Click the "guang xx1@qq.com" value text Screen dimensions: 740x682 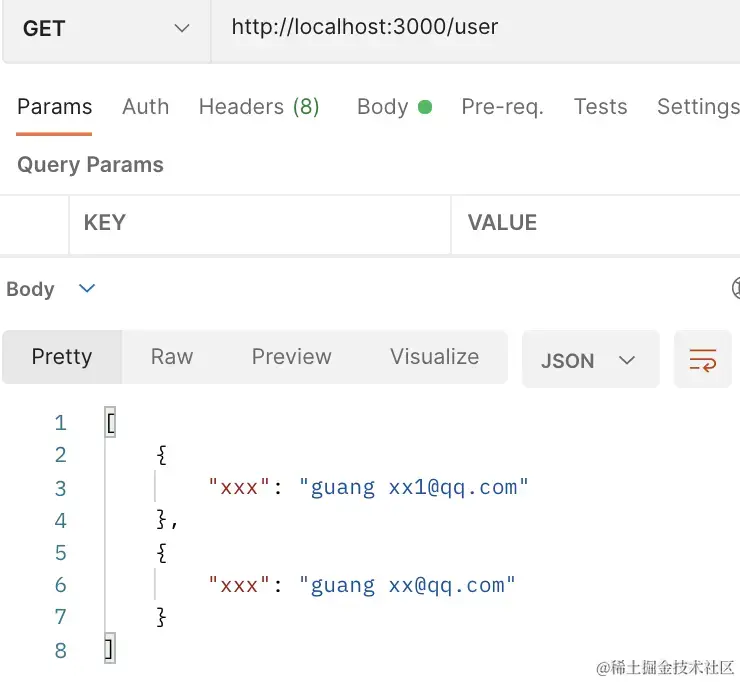[x=413, y=488]
